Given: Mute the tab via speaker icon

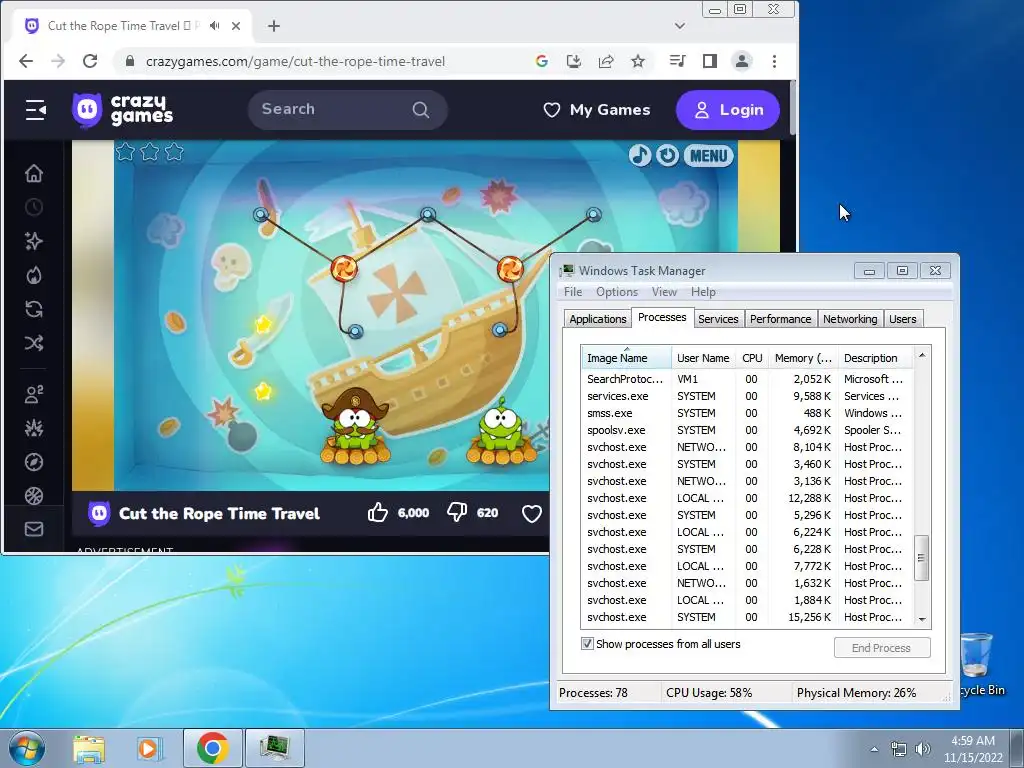Looking at the screenshot, I should pyautogui.click(x=214, y=25).
